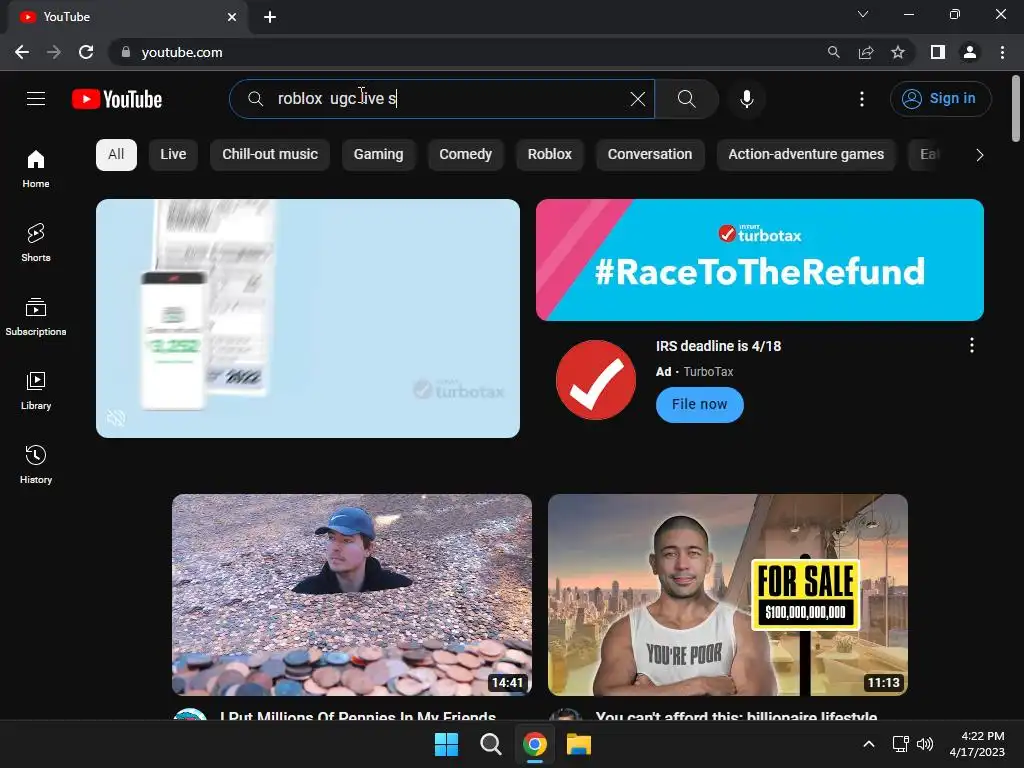Clear the search box text with X
The width and height of the screenshot is (1024, 768).
[637, 99]
